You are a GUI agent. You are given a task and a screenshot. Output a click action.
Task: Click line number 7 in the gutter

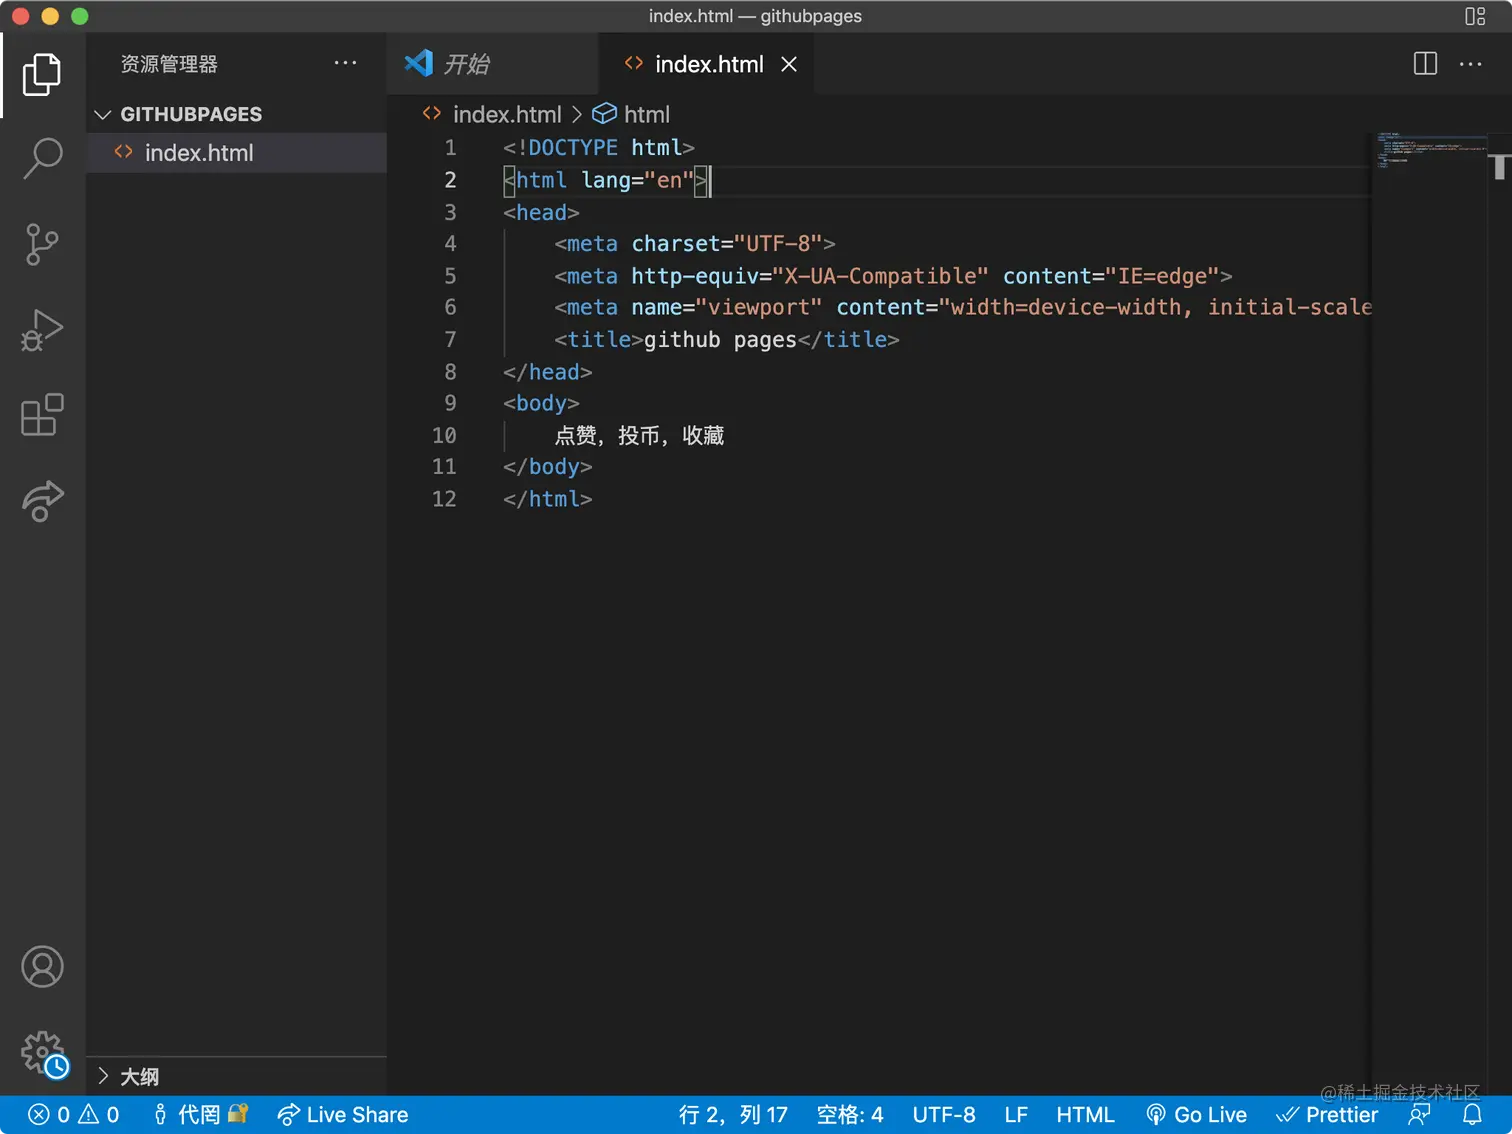[x=450, y=339]
